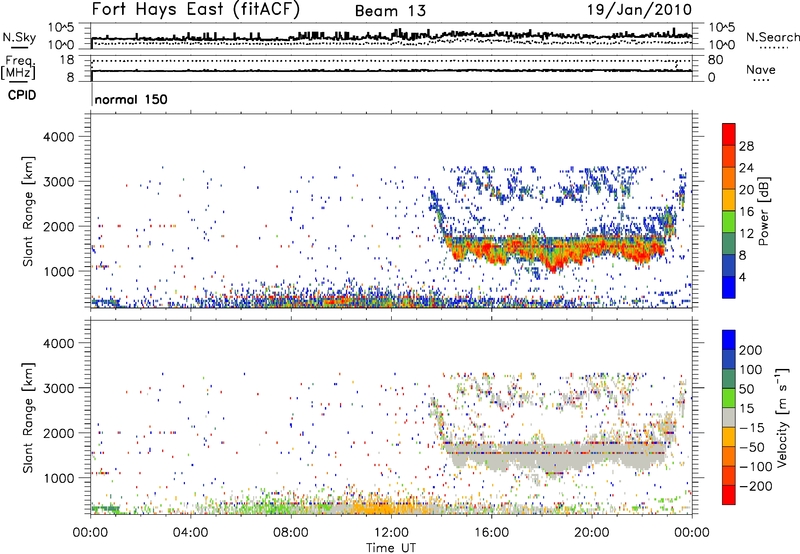Select the bright blue bottom Power colorbar segment
This screenshot has width=800, height=554.
click(x=729, y=287)
